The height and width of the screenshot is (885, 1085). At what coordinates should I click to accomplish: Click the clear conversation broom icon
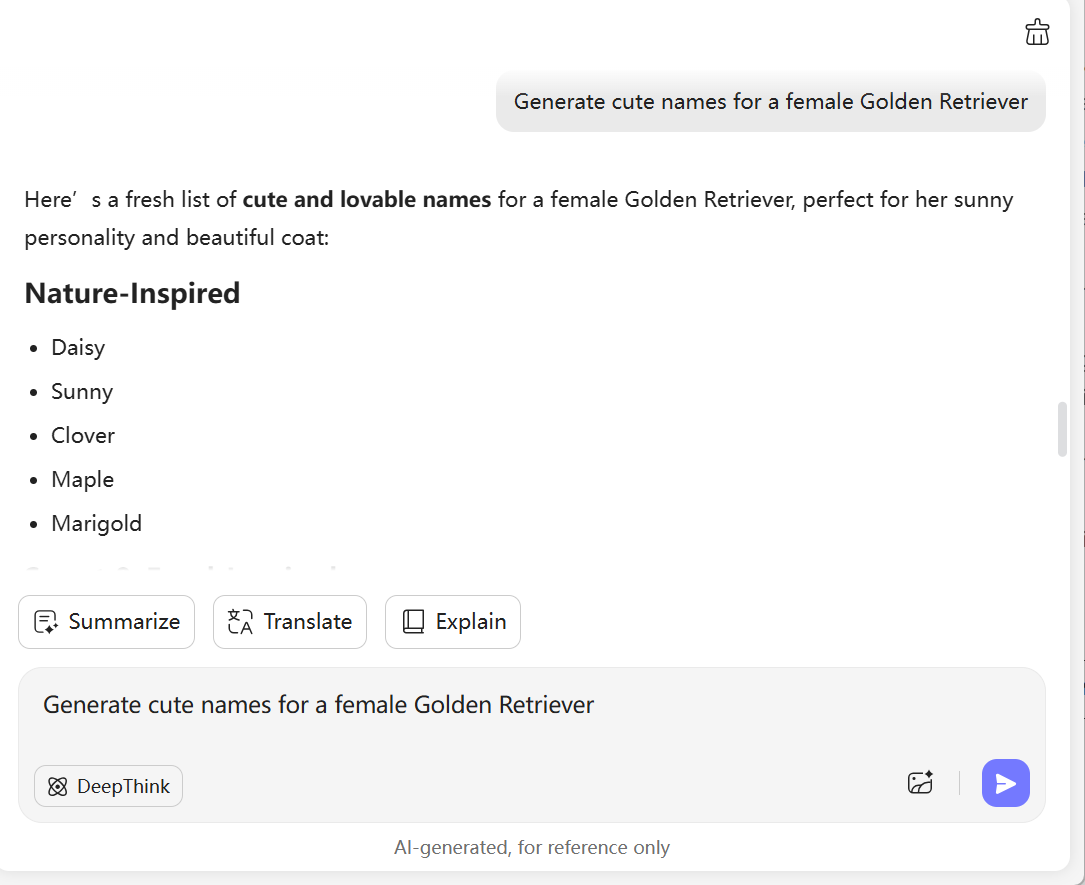pyautogui.click(x=1037, y=32)
